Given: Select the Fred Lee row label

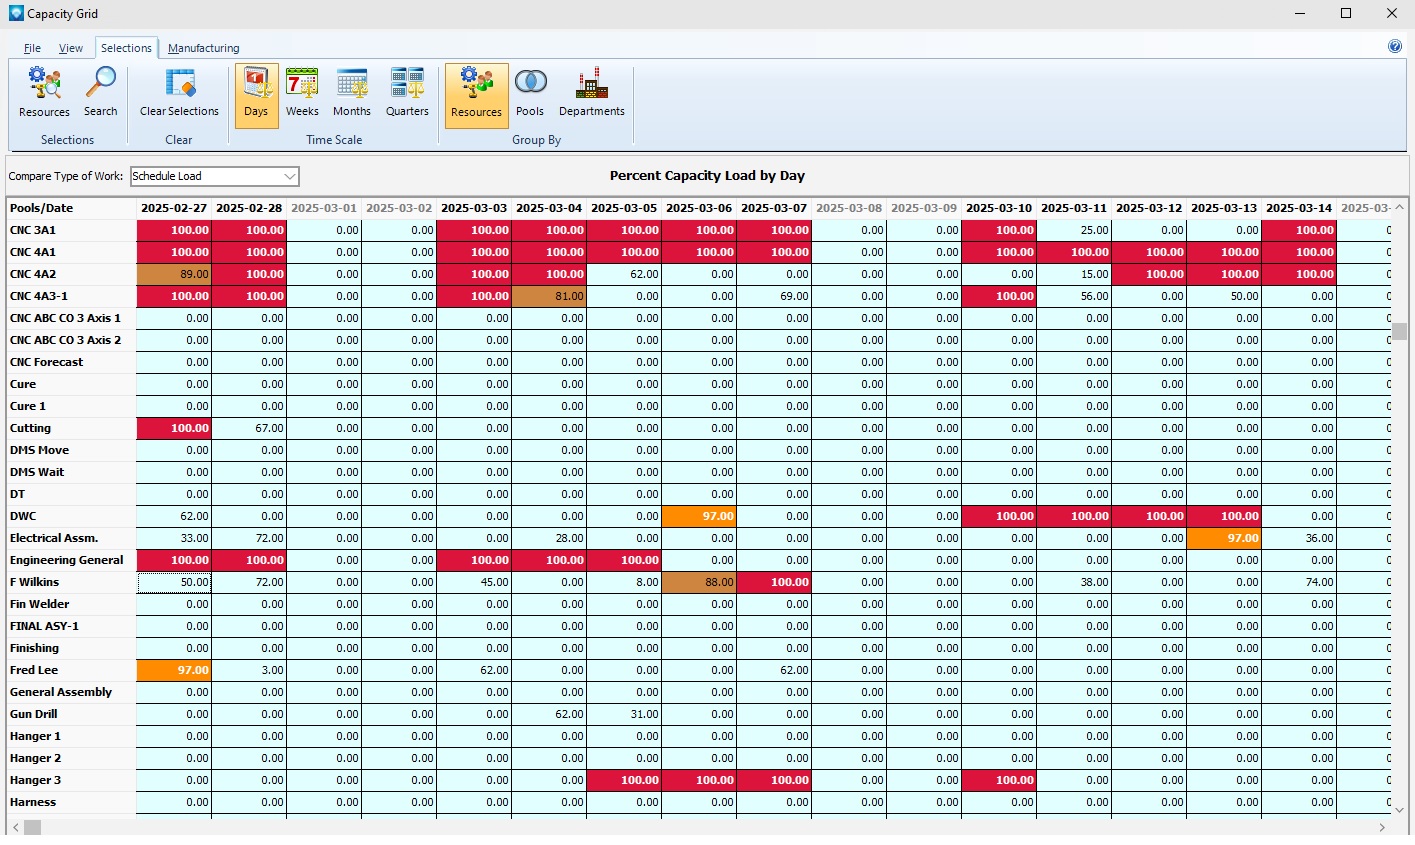Looking at the screenshot, I should pyautogui.click(x=72, y=670).
